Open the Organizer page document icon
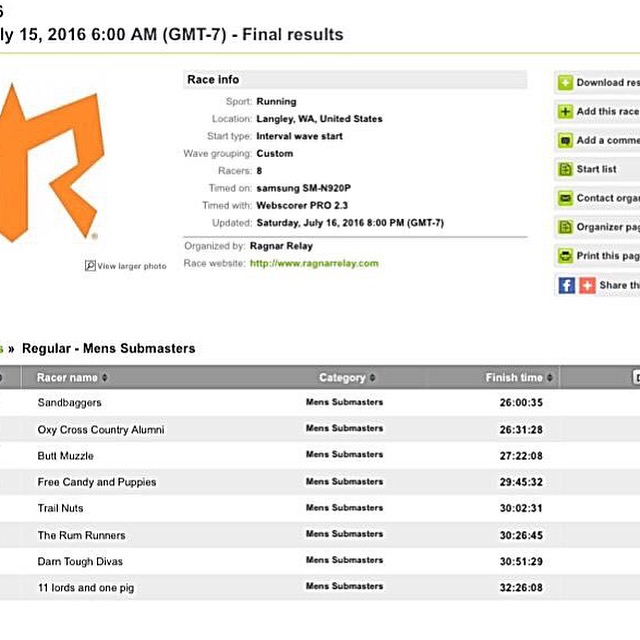This screenshot has height=640, width=640. pos(565,227)
